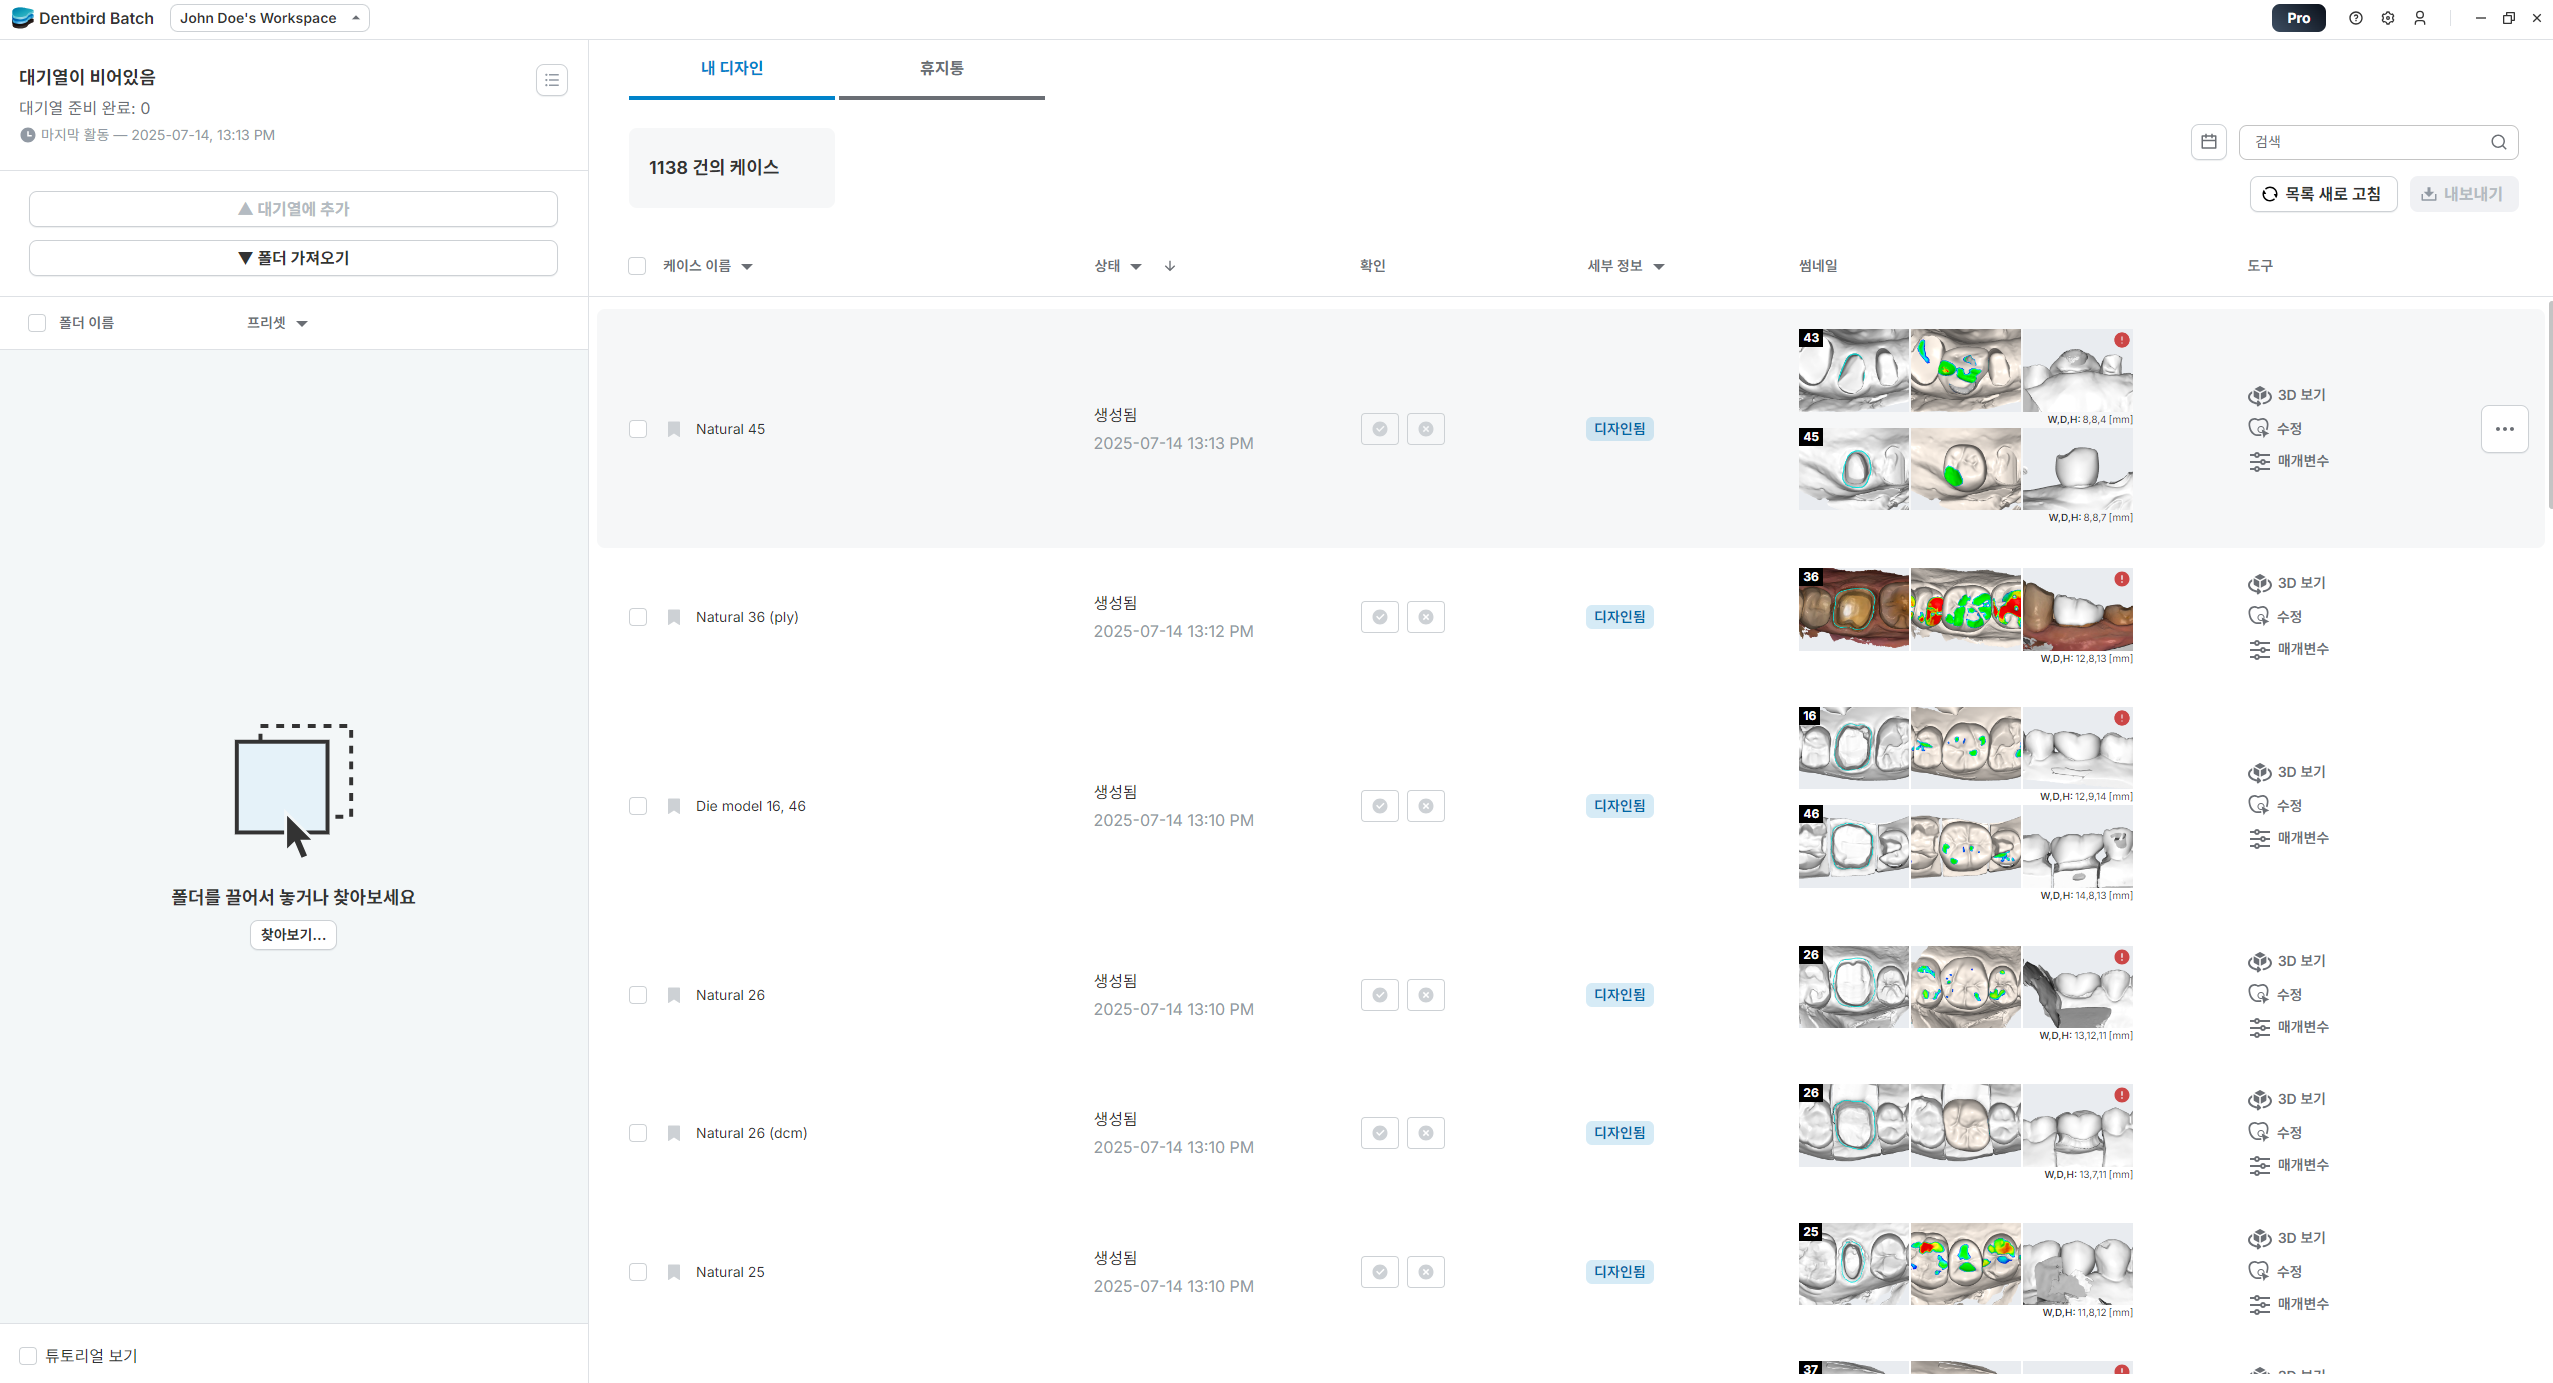Enable the tutorial view checkbox

pyautogui.click(x=28, y=1356)
